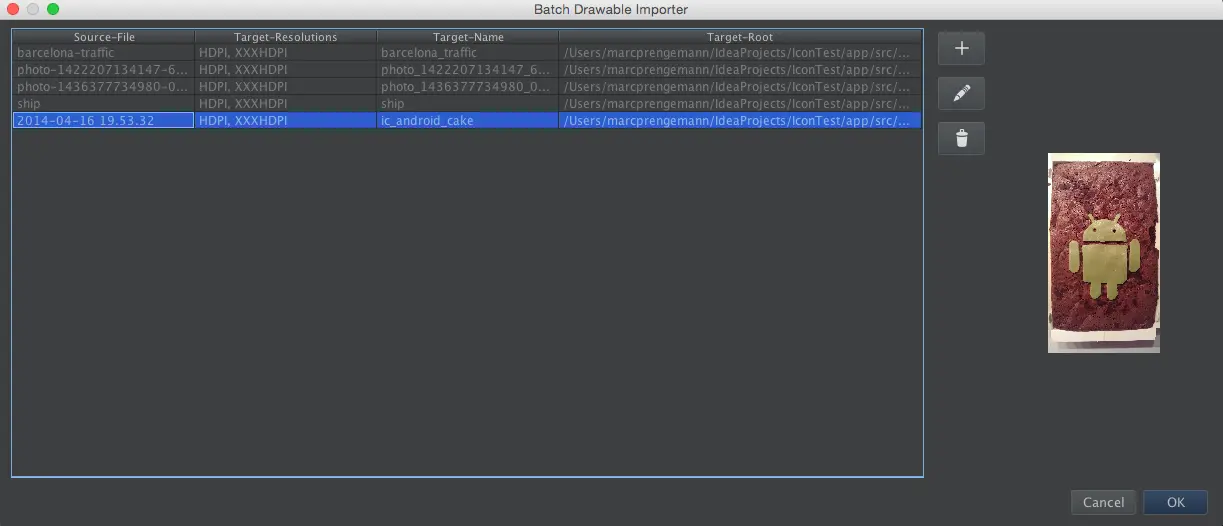1223x526 pixels.
Task: Click the green maximize window button
Action: [53, 9]
